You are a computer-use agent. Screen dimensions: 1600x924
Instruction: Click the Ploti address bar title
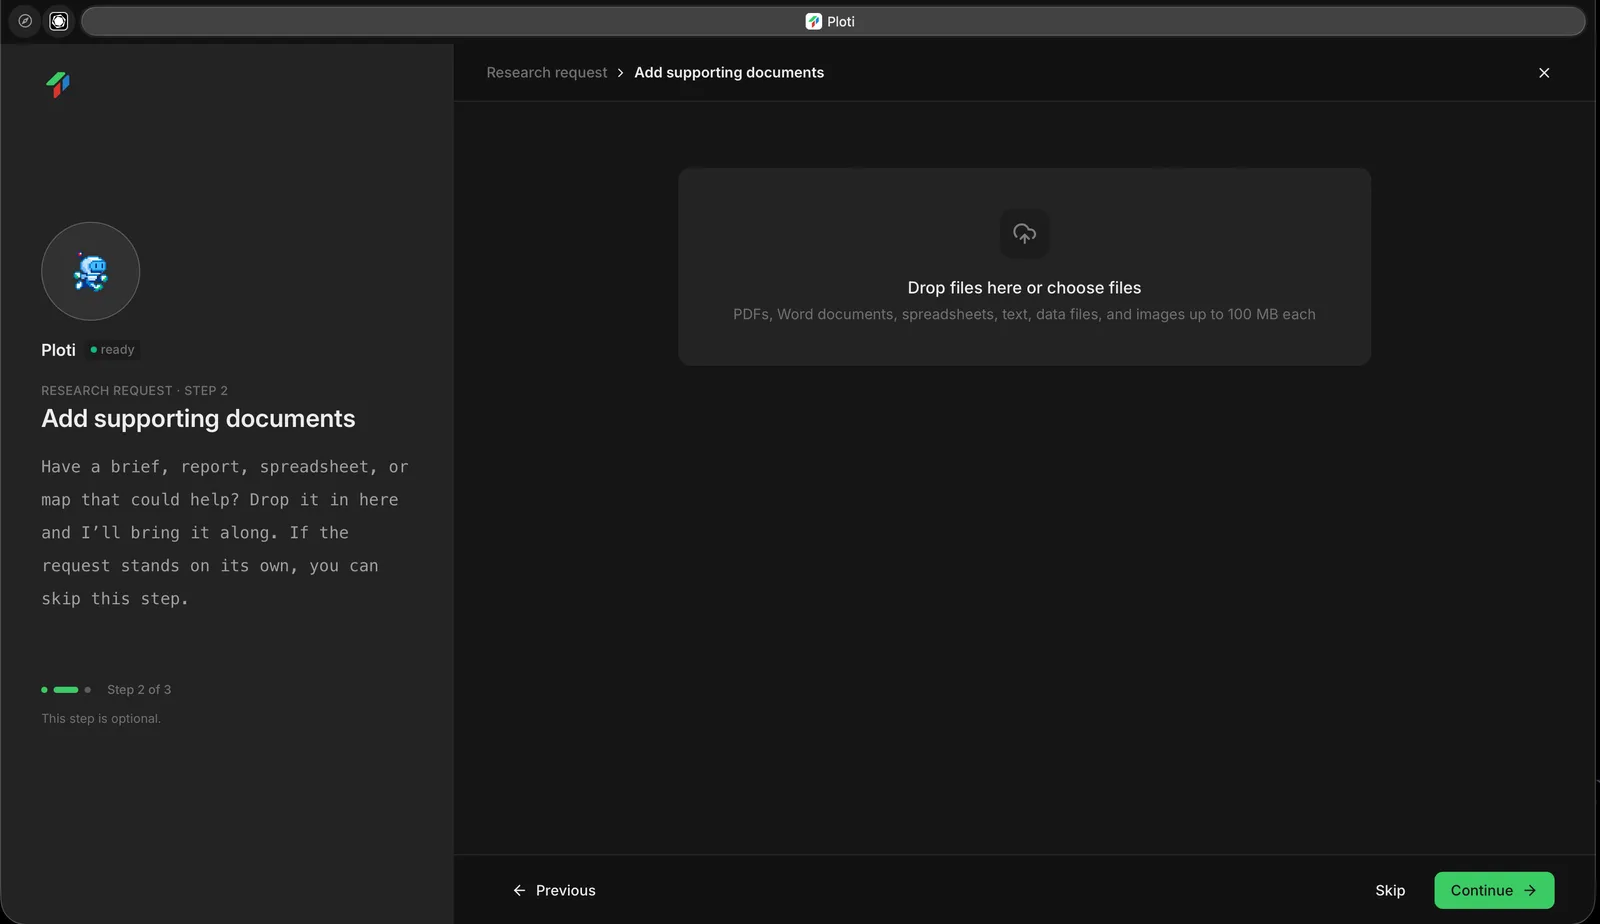[x=830, y=21]
